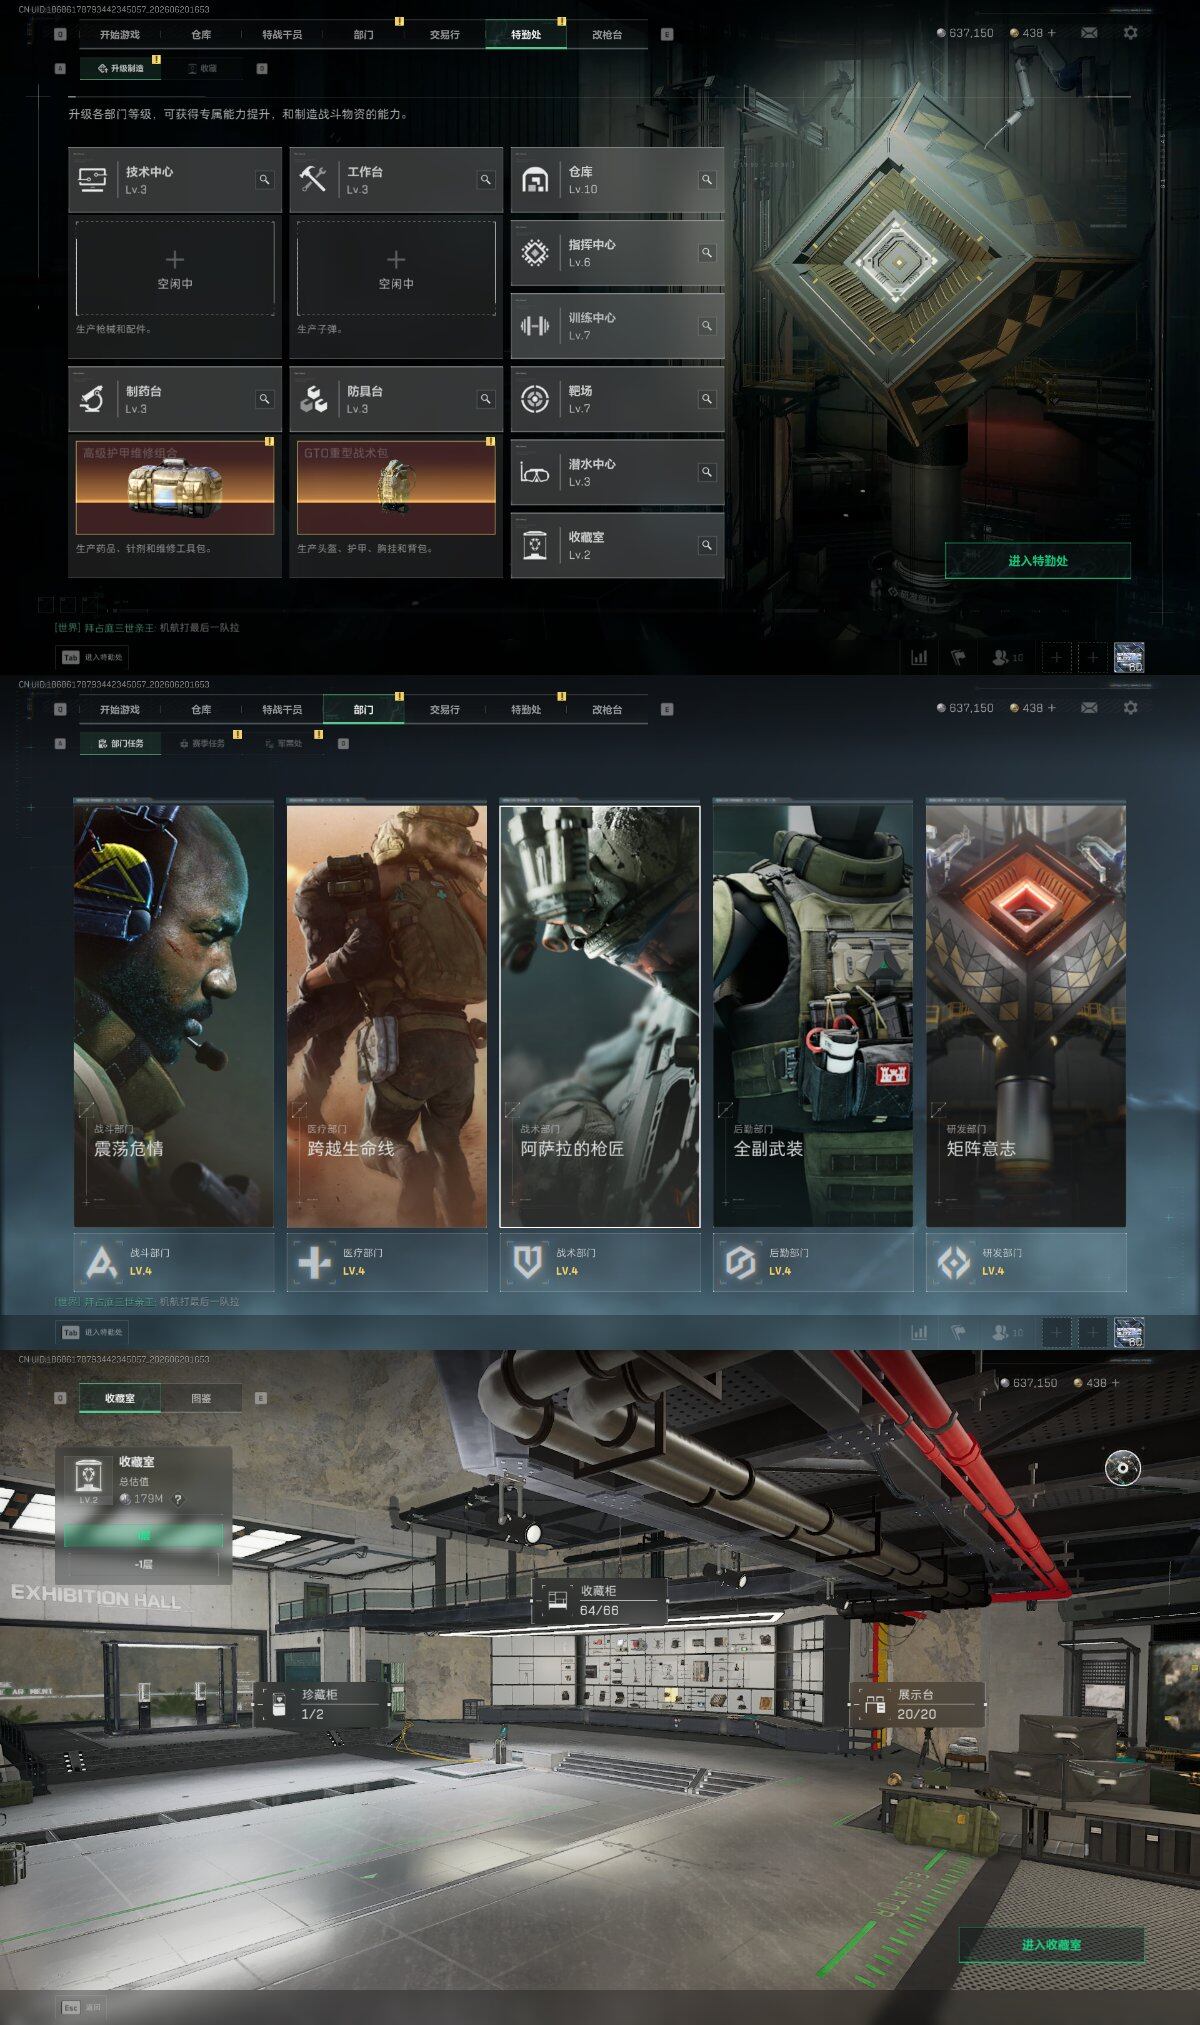This screenshot has height=2025, width=1200.
Task: Select the highlighted green floor button
Action: (x=144, y=1536)
